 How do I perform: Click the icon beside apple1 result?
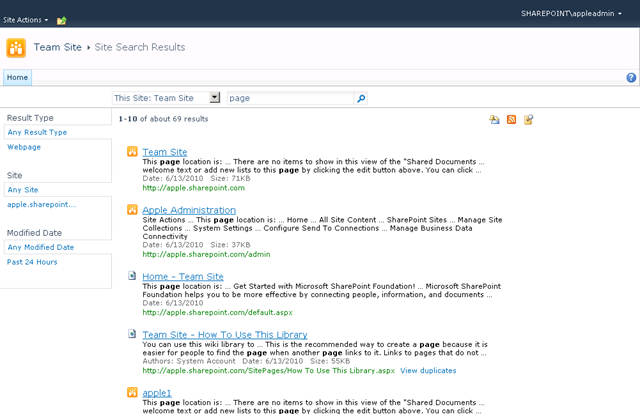pos(132,392)
